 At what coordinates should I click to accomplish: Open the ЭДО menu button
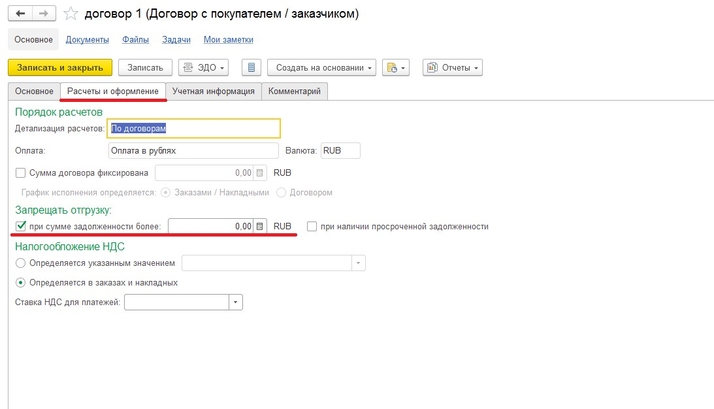point(204,67)
